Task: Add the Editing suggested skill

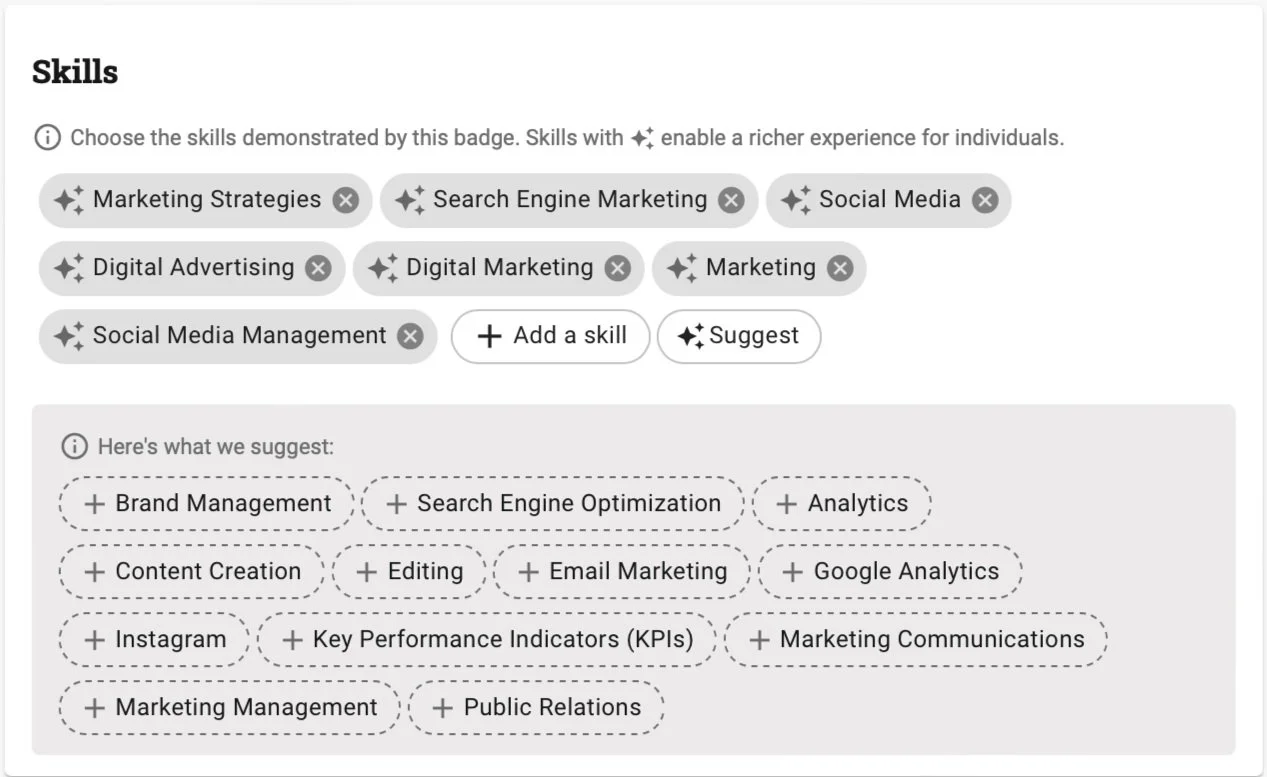Action: tap(409, 572)
